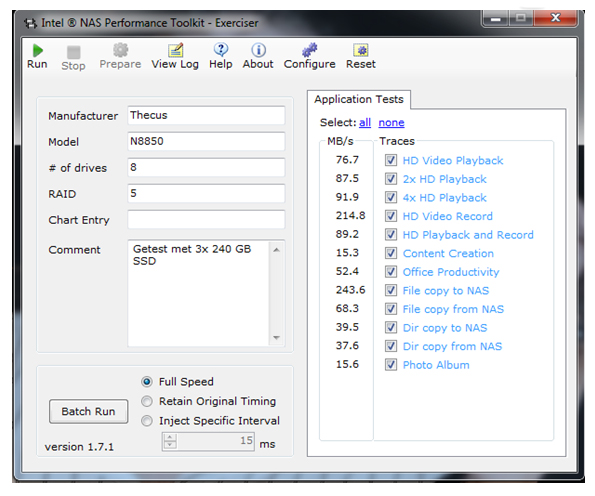Click the File copy from NAS trace label

tap(453, 309)
